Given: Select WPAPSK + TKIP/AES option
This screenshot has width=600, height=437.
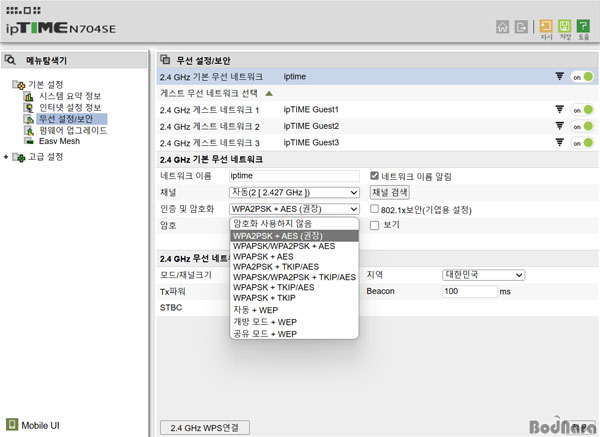Looking at the screenshot, I should click(294, 287).
